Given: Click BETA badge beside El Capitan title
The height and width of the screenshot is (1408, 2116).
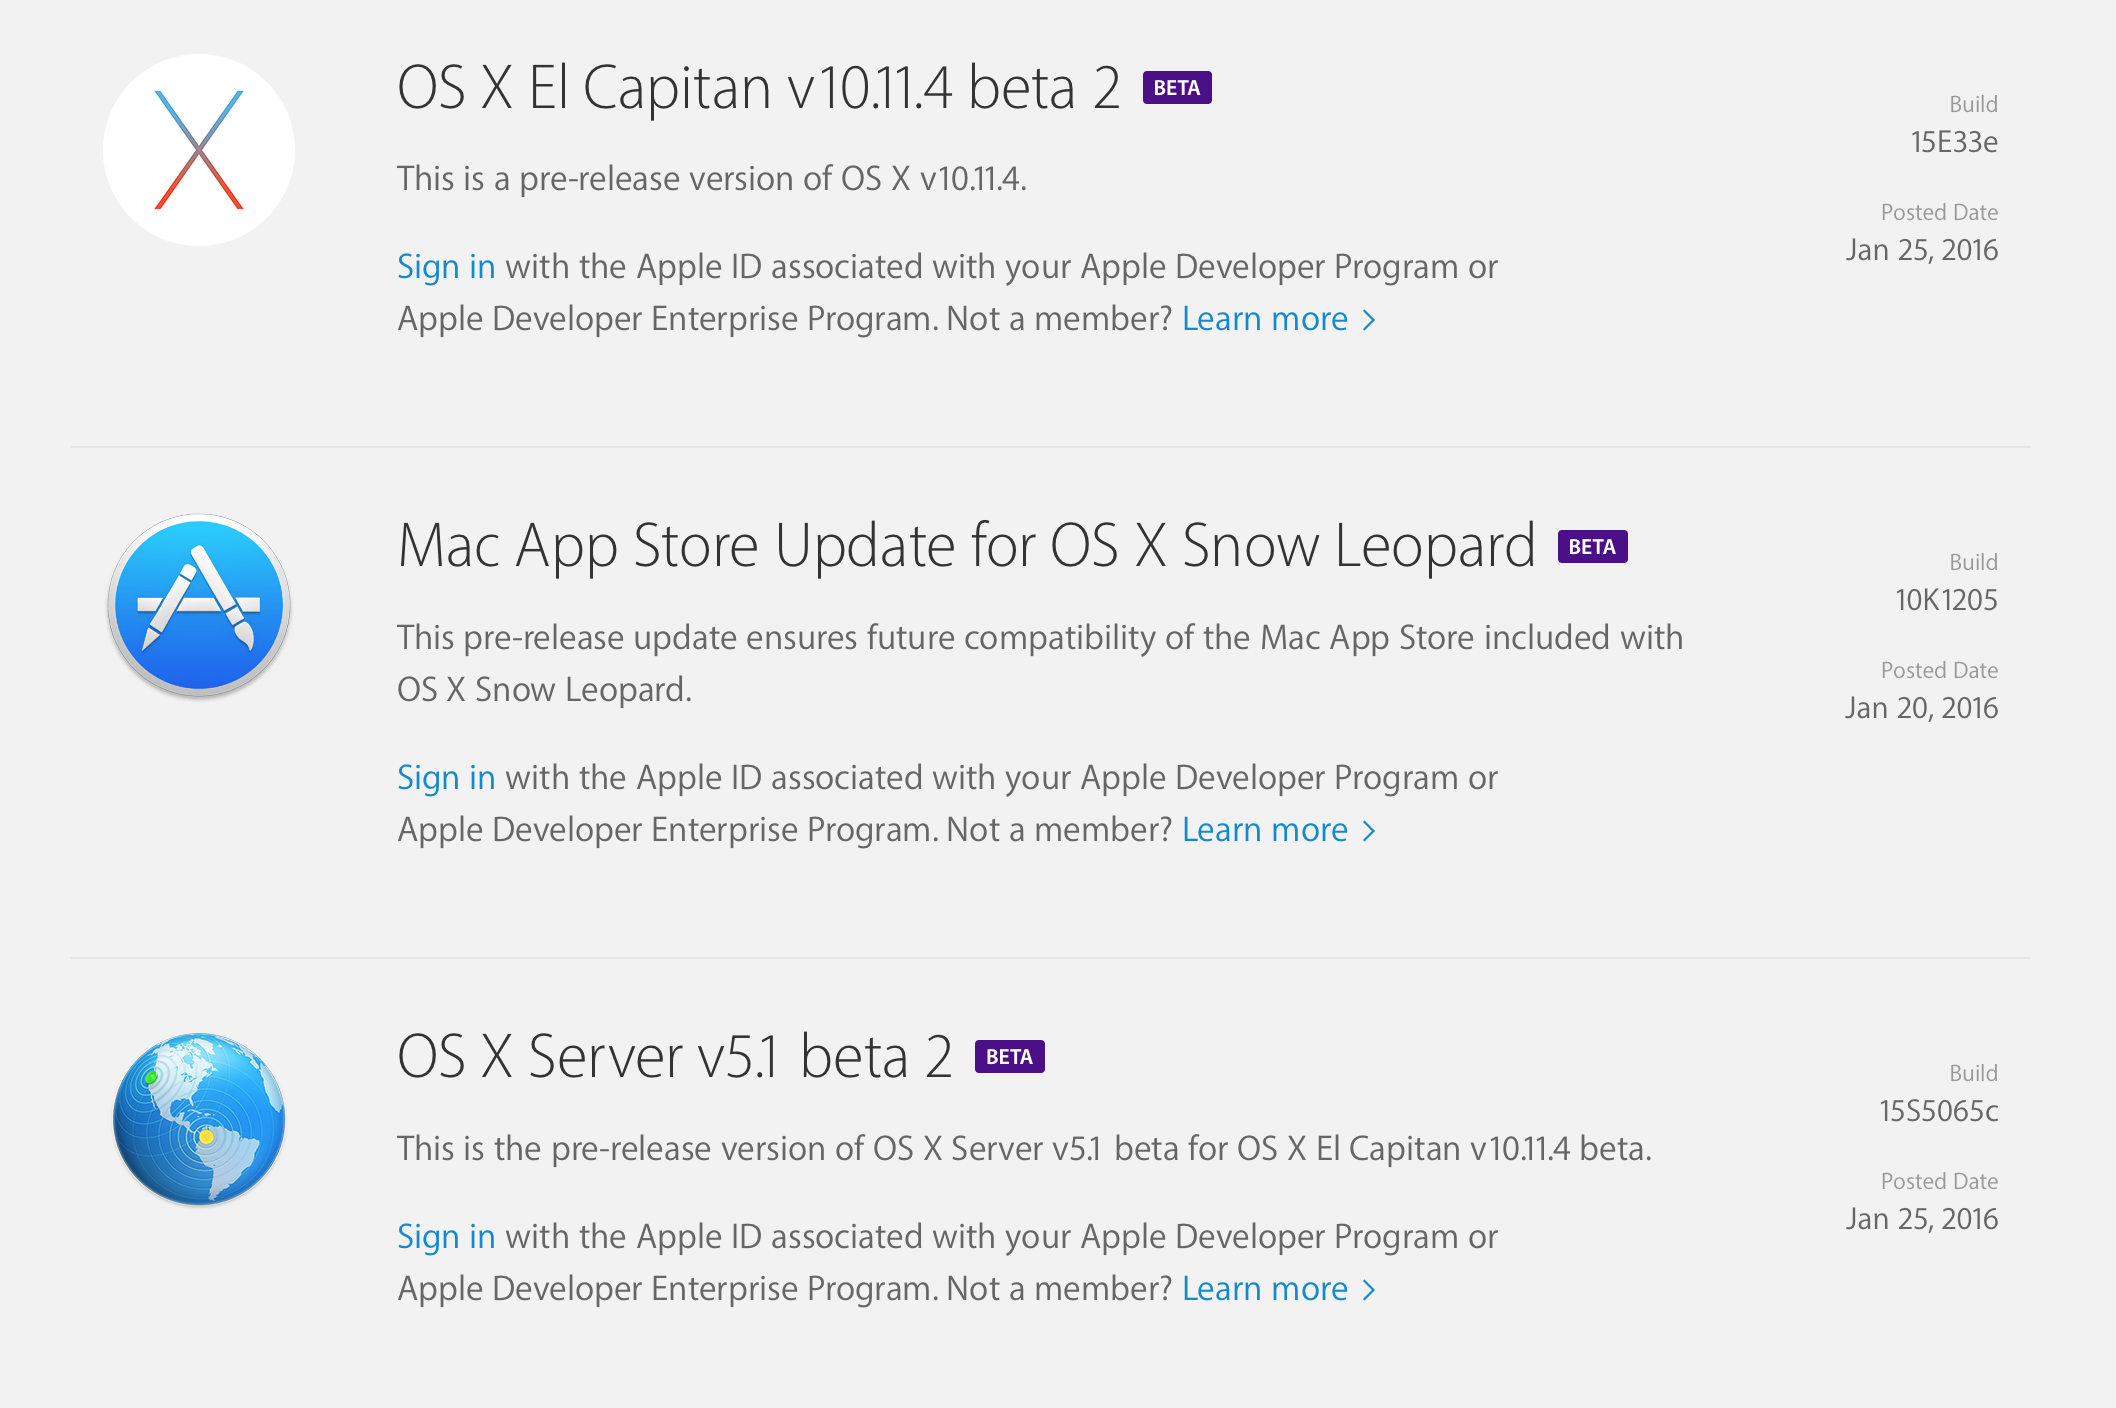Looking at the screenshot, I should coord(1177,88).
